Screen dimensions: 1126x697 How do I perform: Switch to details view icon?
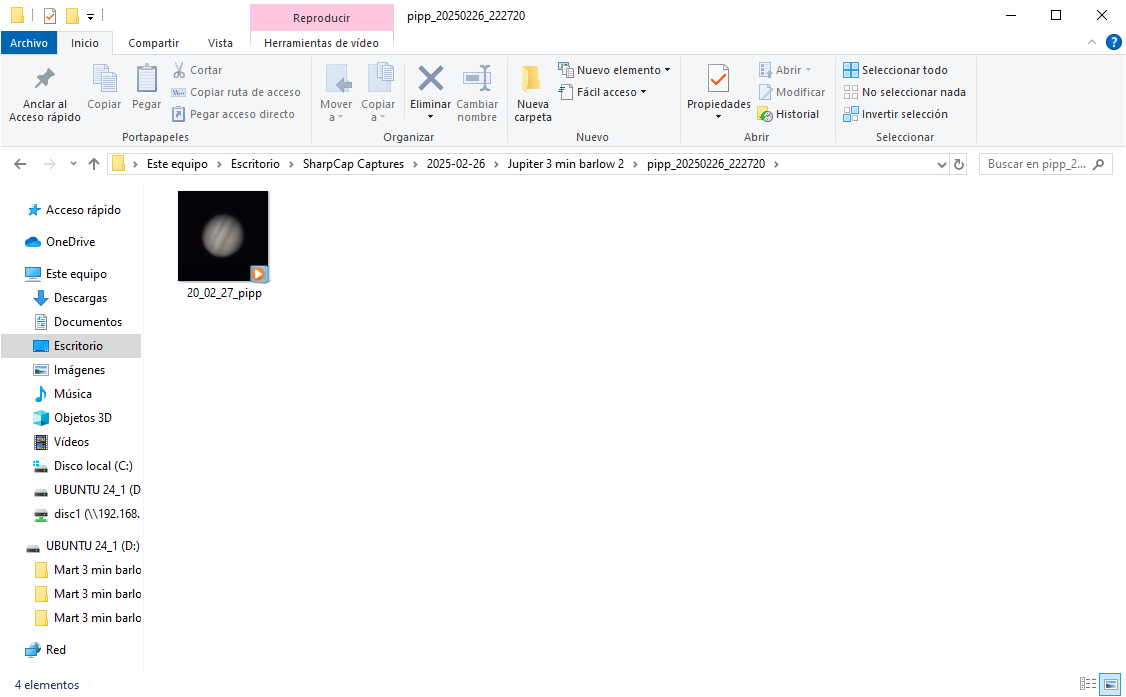pos(1088,683)
